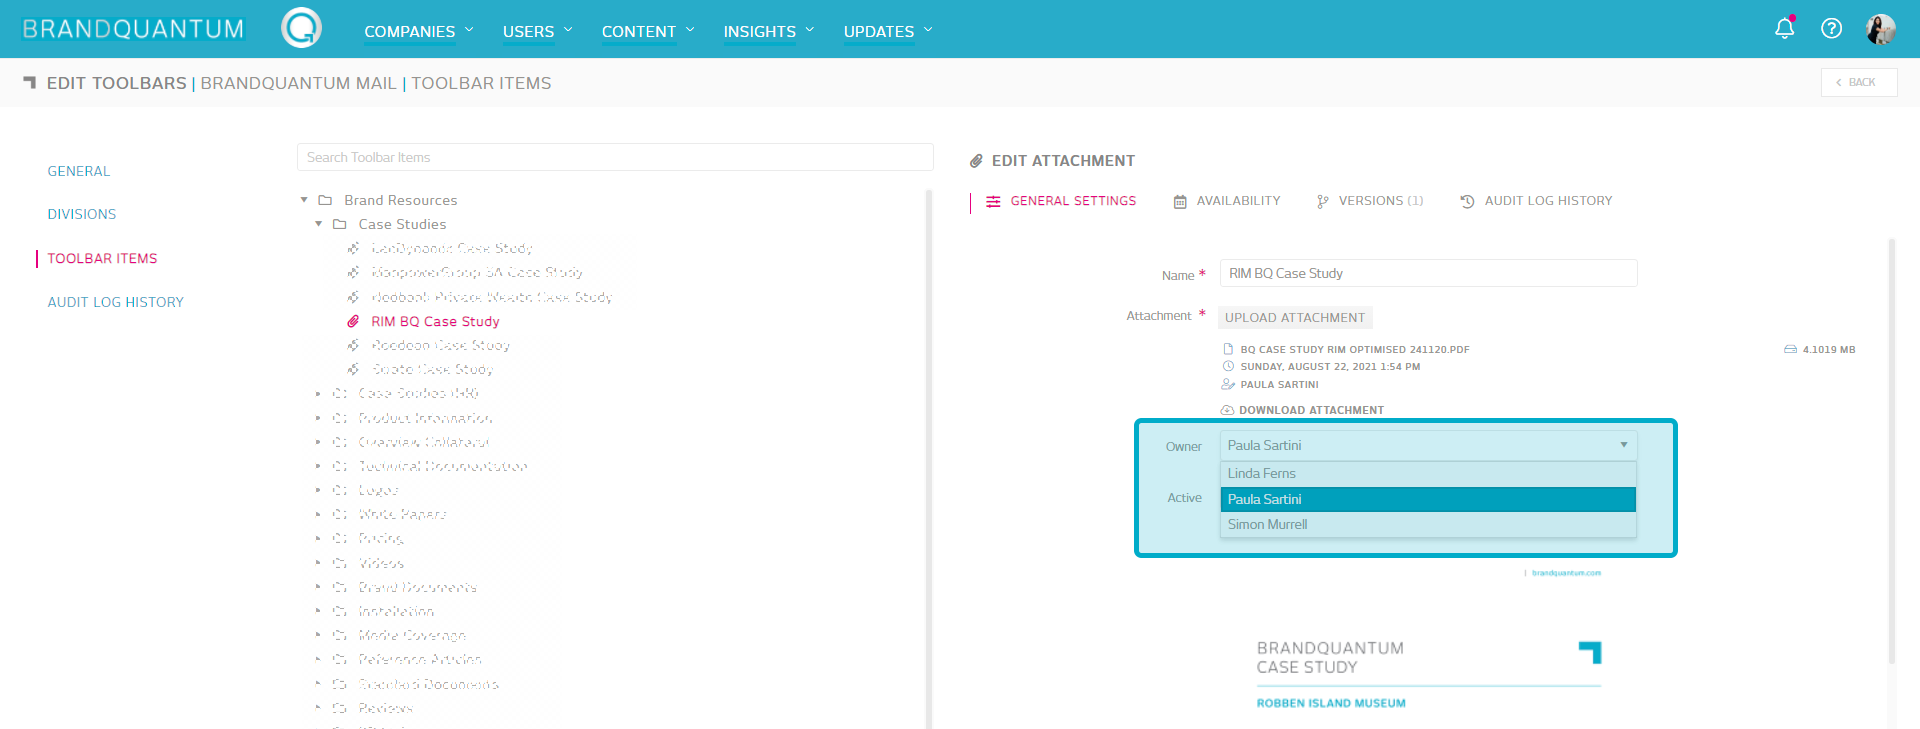Image resolution: width=1920 pixels, height=729 pixels.
Task: Click the download cloud icon
Action: point(1227,410)
